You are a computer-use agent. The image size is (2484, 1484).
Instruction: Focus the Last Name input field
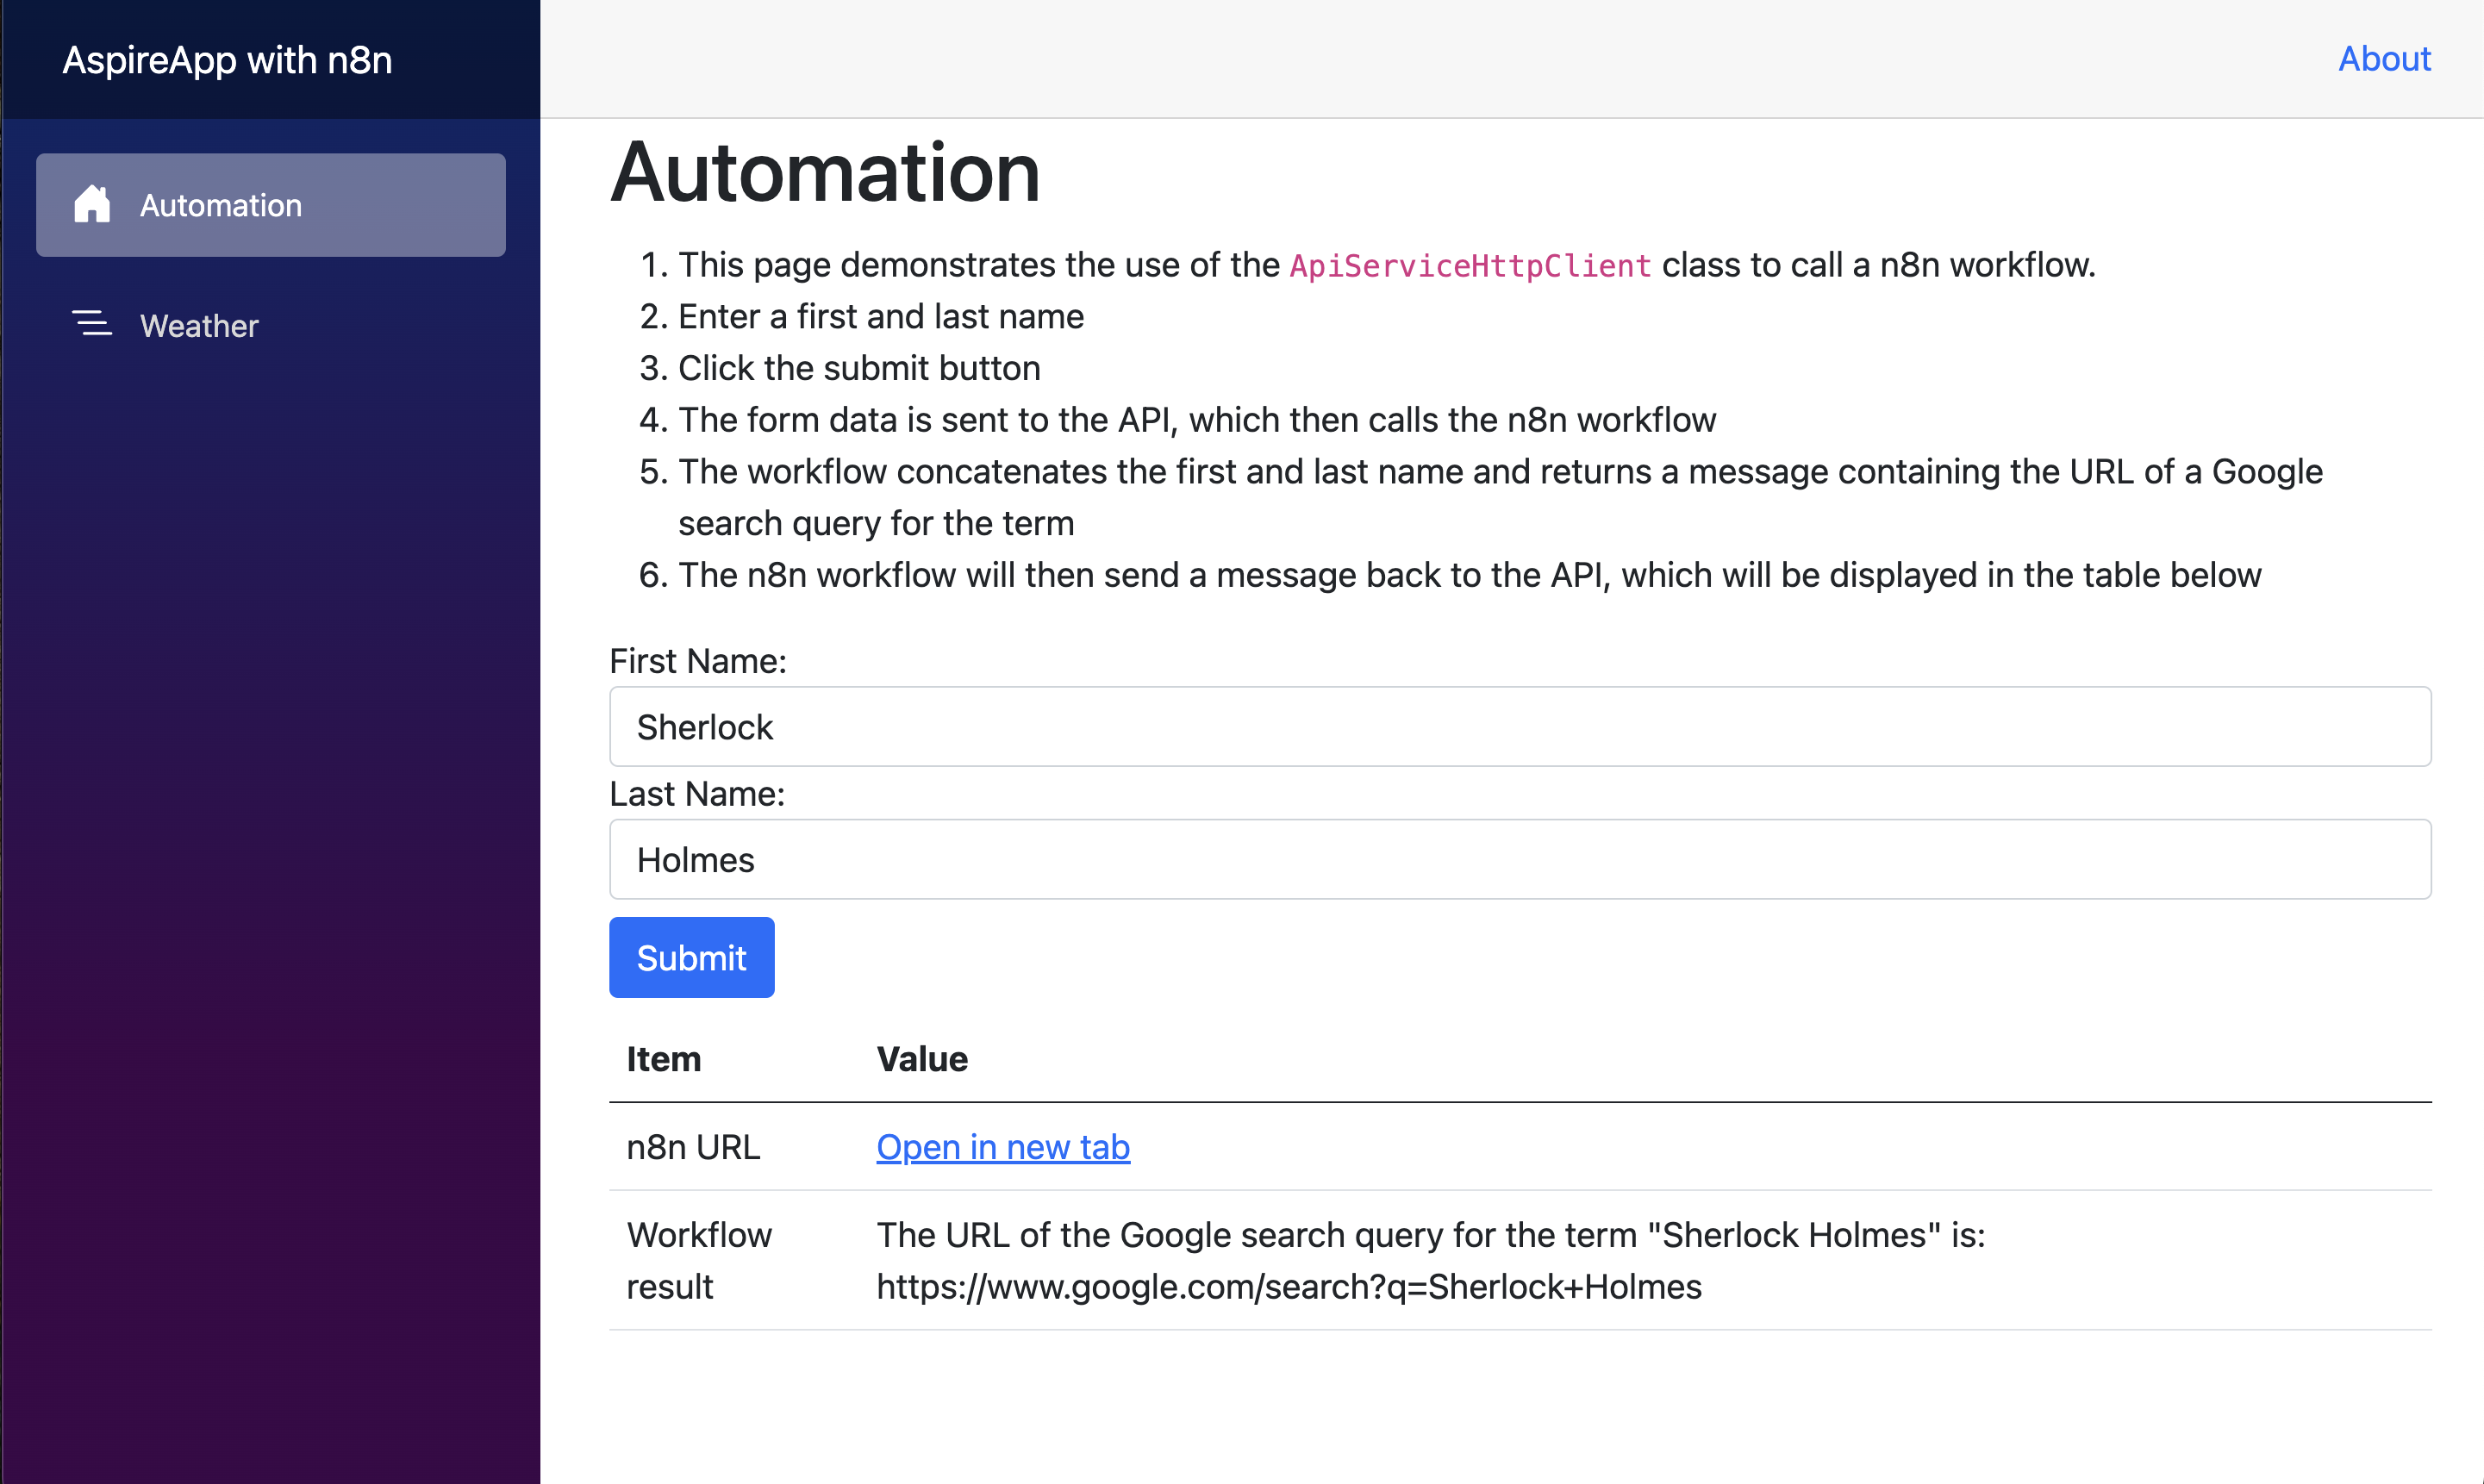pyautogui.click(x=1520, y=860)
